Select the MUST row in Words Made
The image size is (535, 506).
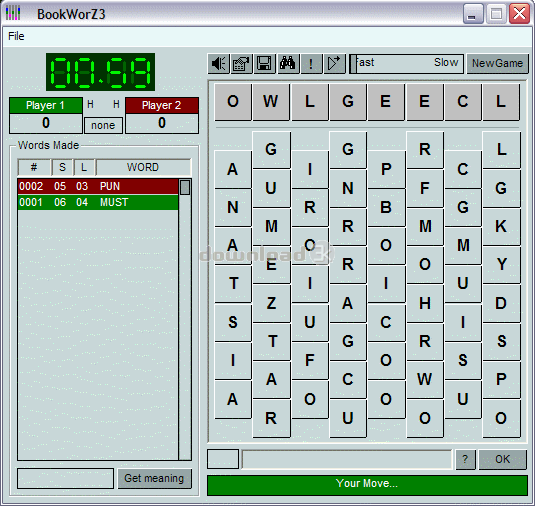(98, 202)
